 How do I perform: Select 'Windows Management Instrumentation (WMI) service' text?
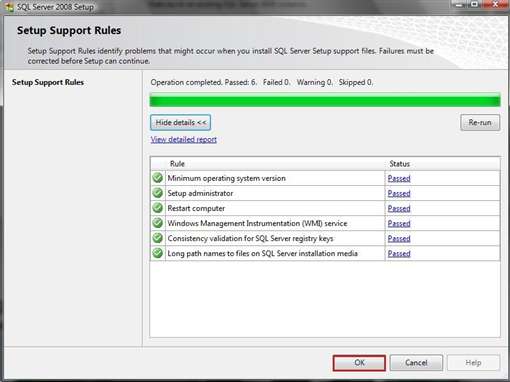257,223
